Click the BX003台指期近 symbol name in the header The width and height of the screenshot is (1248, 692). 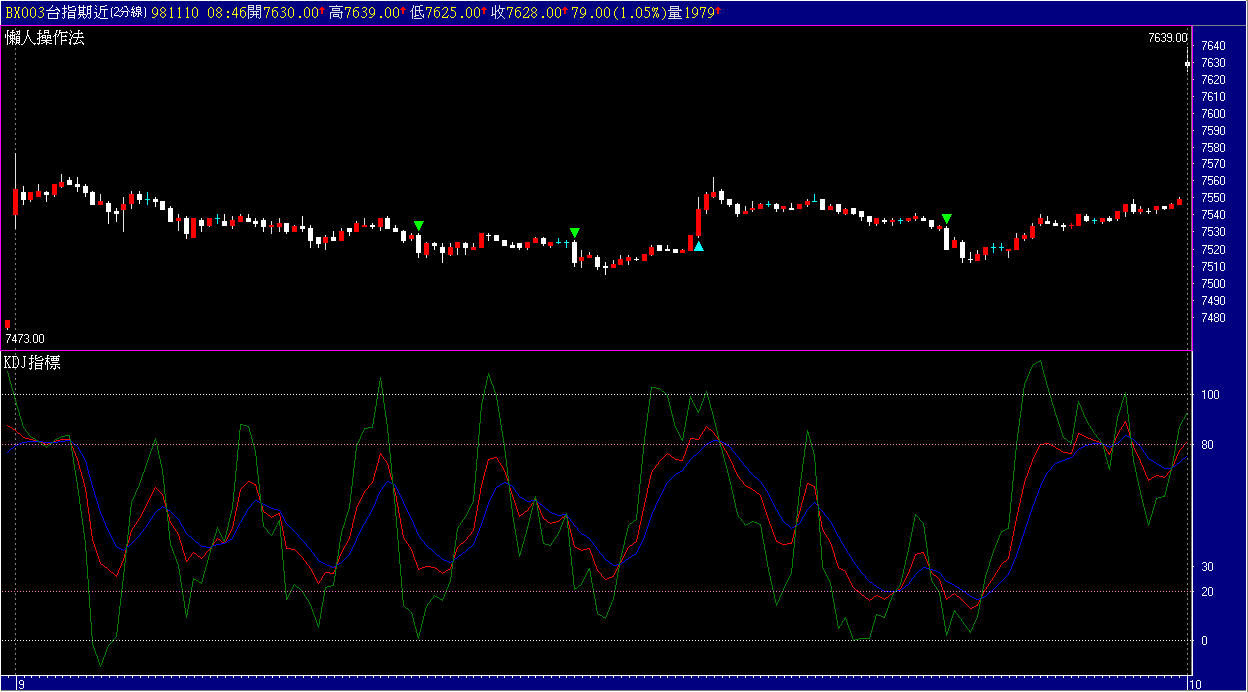tap(55, 12)
